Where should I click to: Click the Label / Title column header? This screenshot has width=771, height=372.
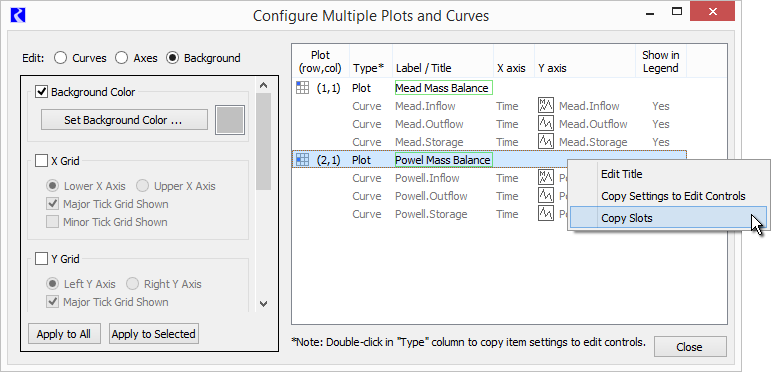[443, 61]
